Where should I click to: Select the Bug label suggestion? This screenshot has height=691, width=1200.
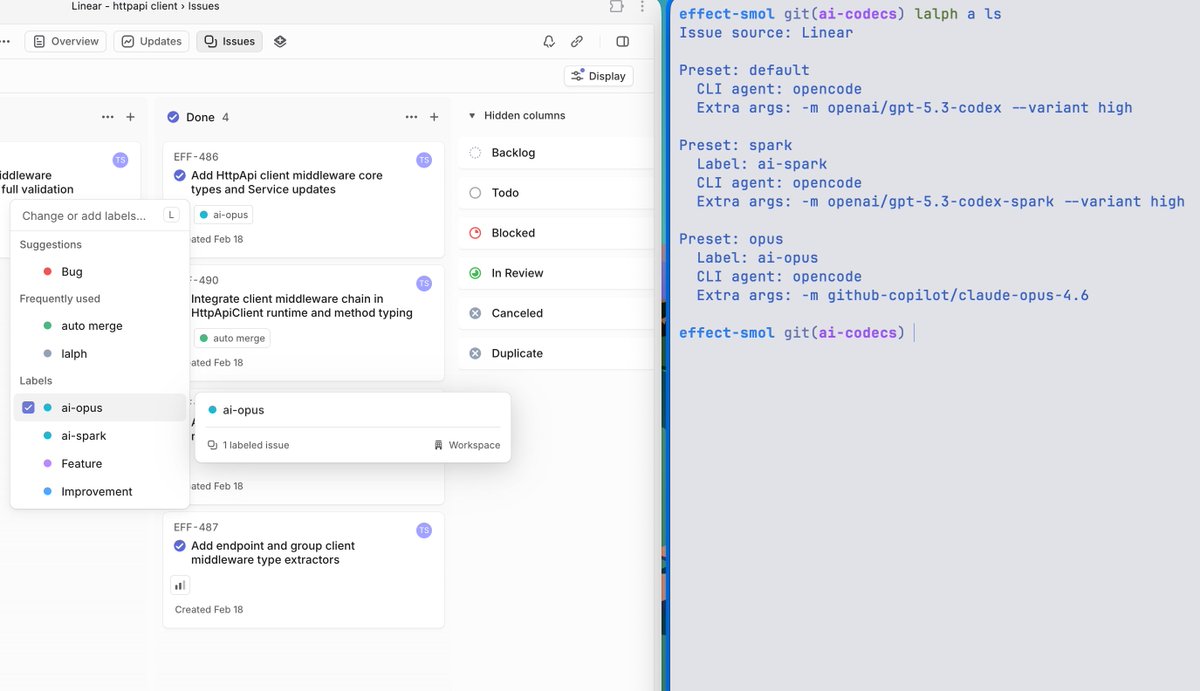(99, 272)
